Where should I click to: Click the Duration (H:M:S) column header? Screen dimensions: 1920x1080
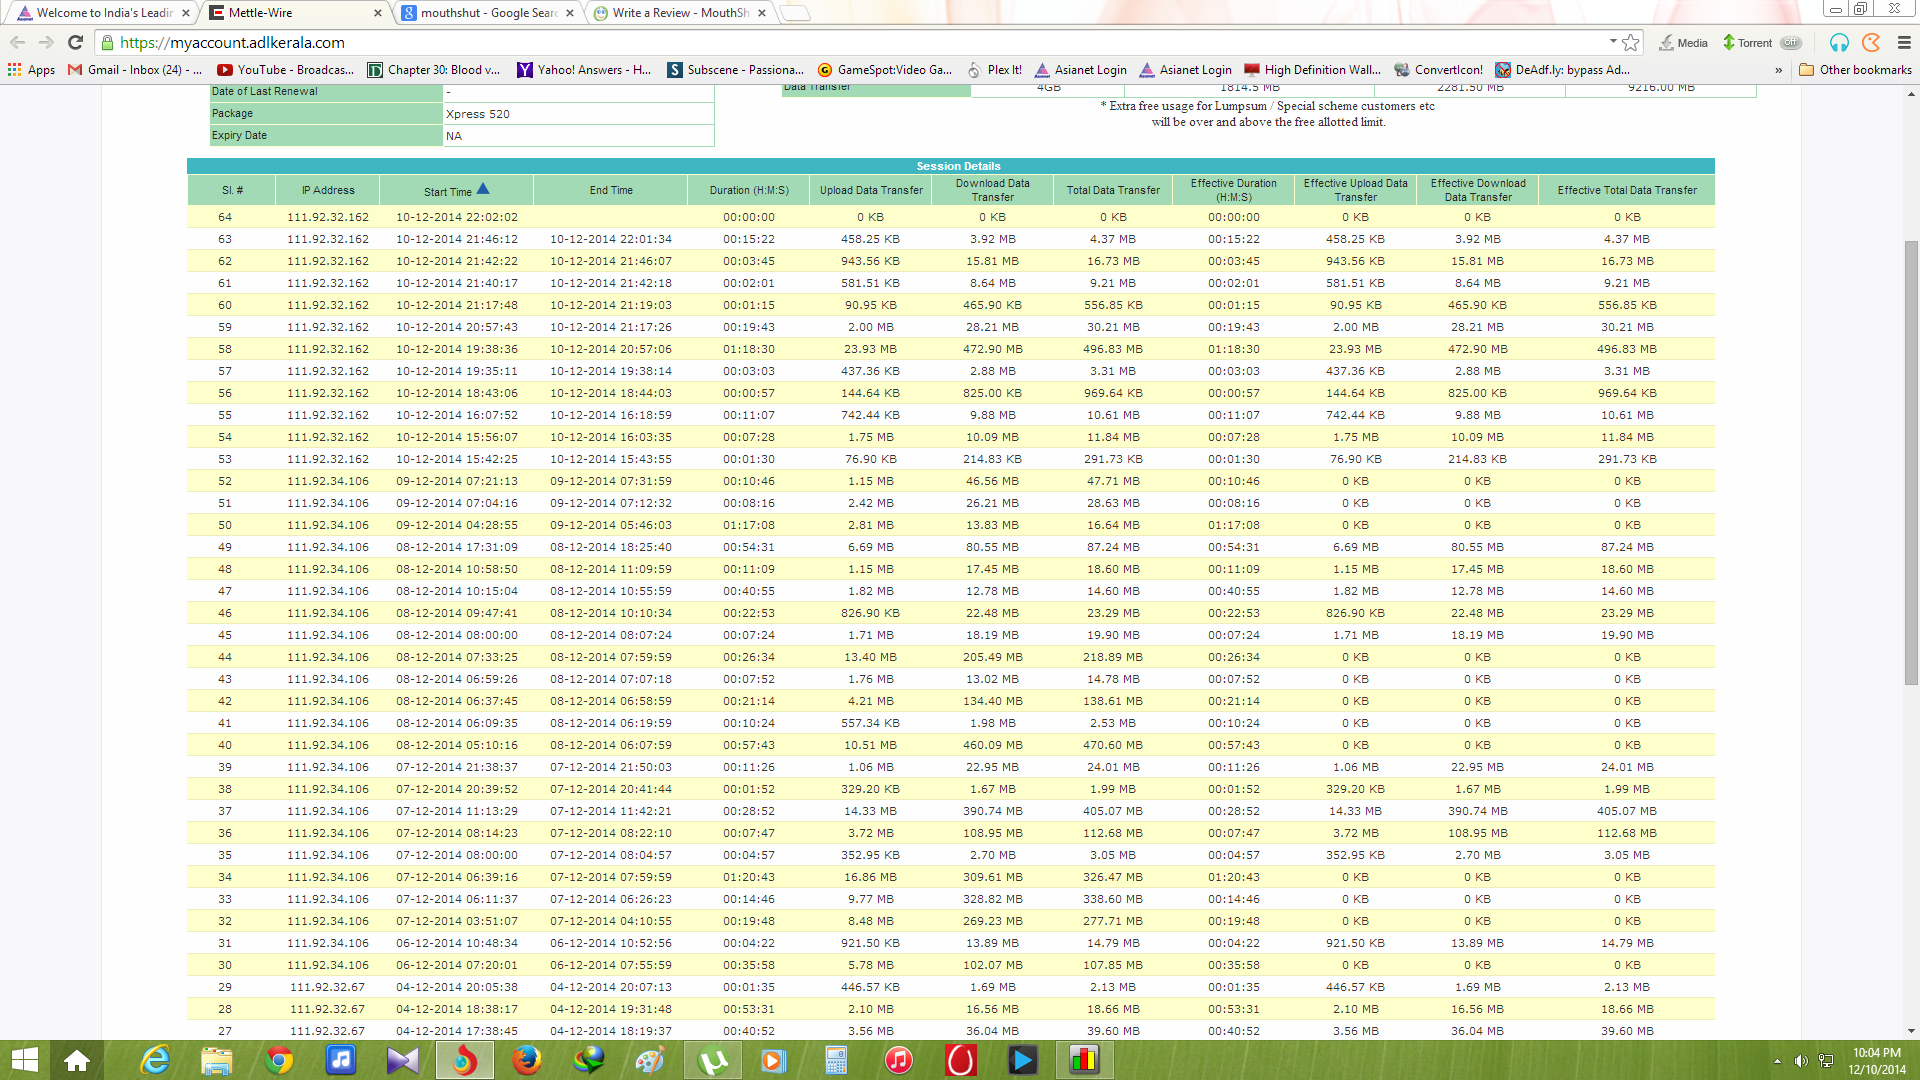pos(749,190)
